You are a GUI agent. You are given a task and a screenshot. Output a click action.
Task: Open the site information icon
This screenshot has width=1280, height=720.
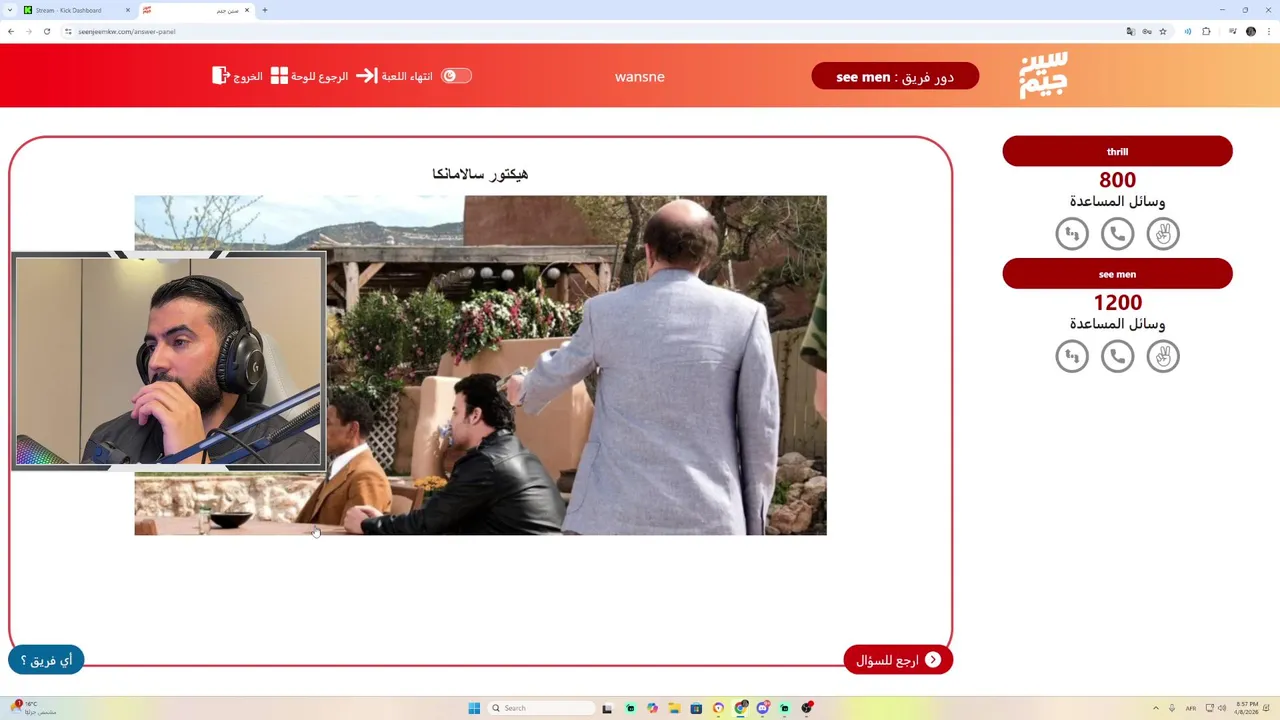69,31
